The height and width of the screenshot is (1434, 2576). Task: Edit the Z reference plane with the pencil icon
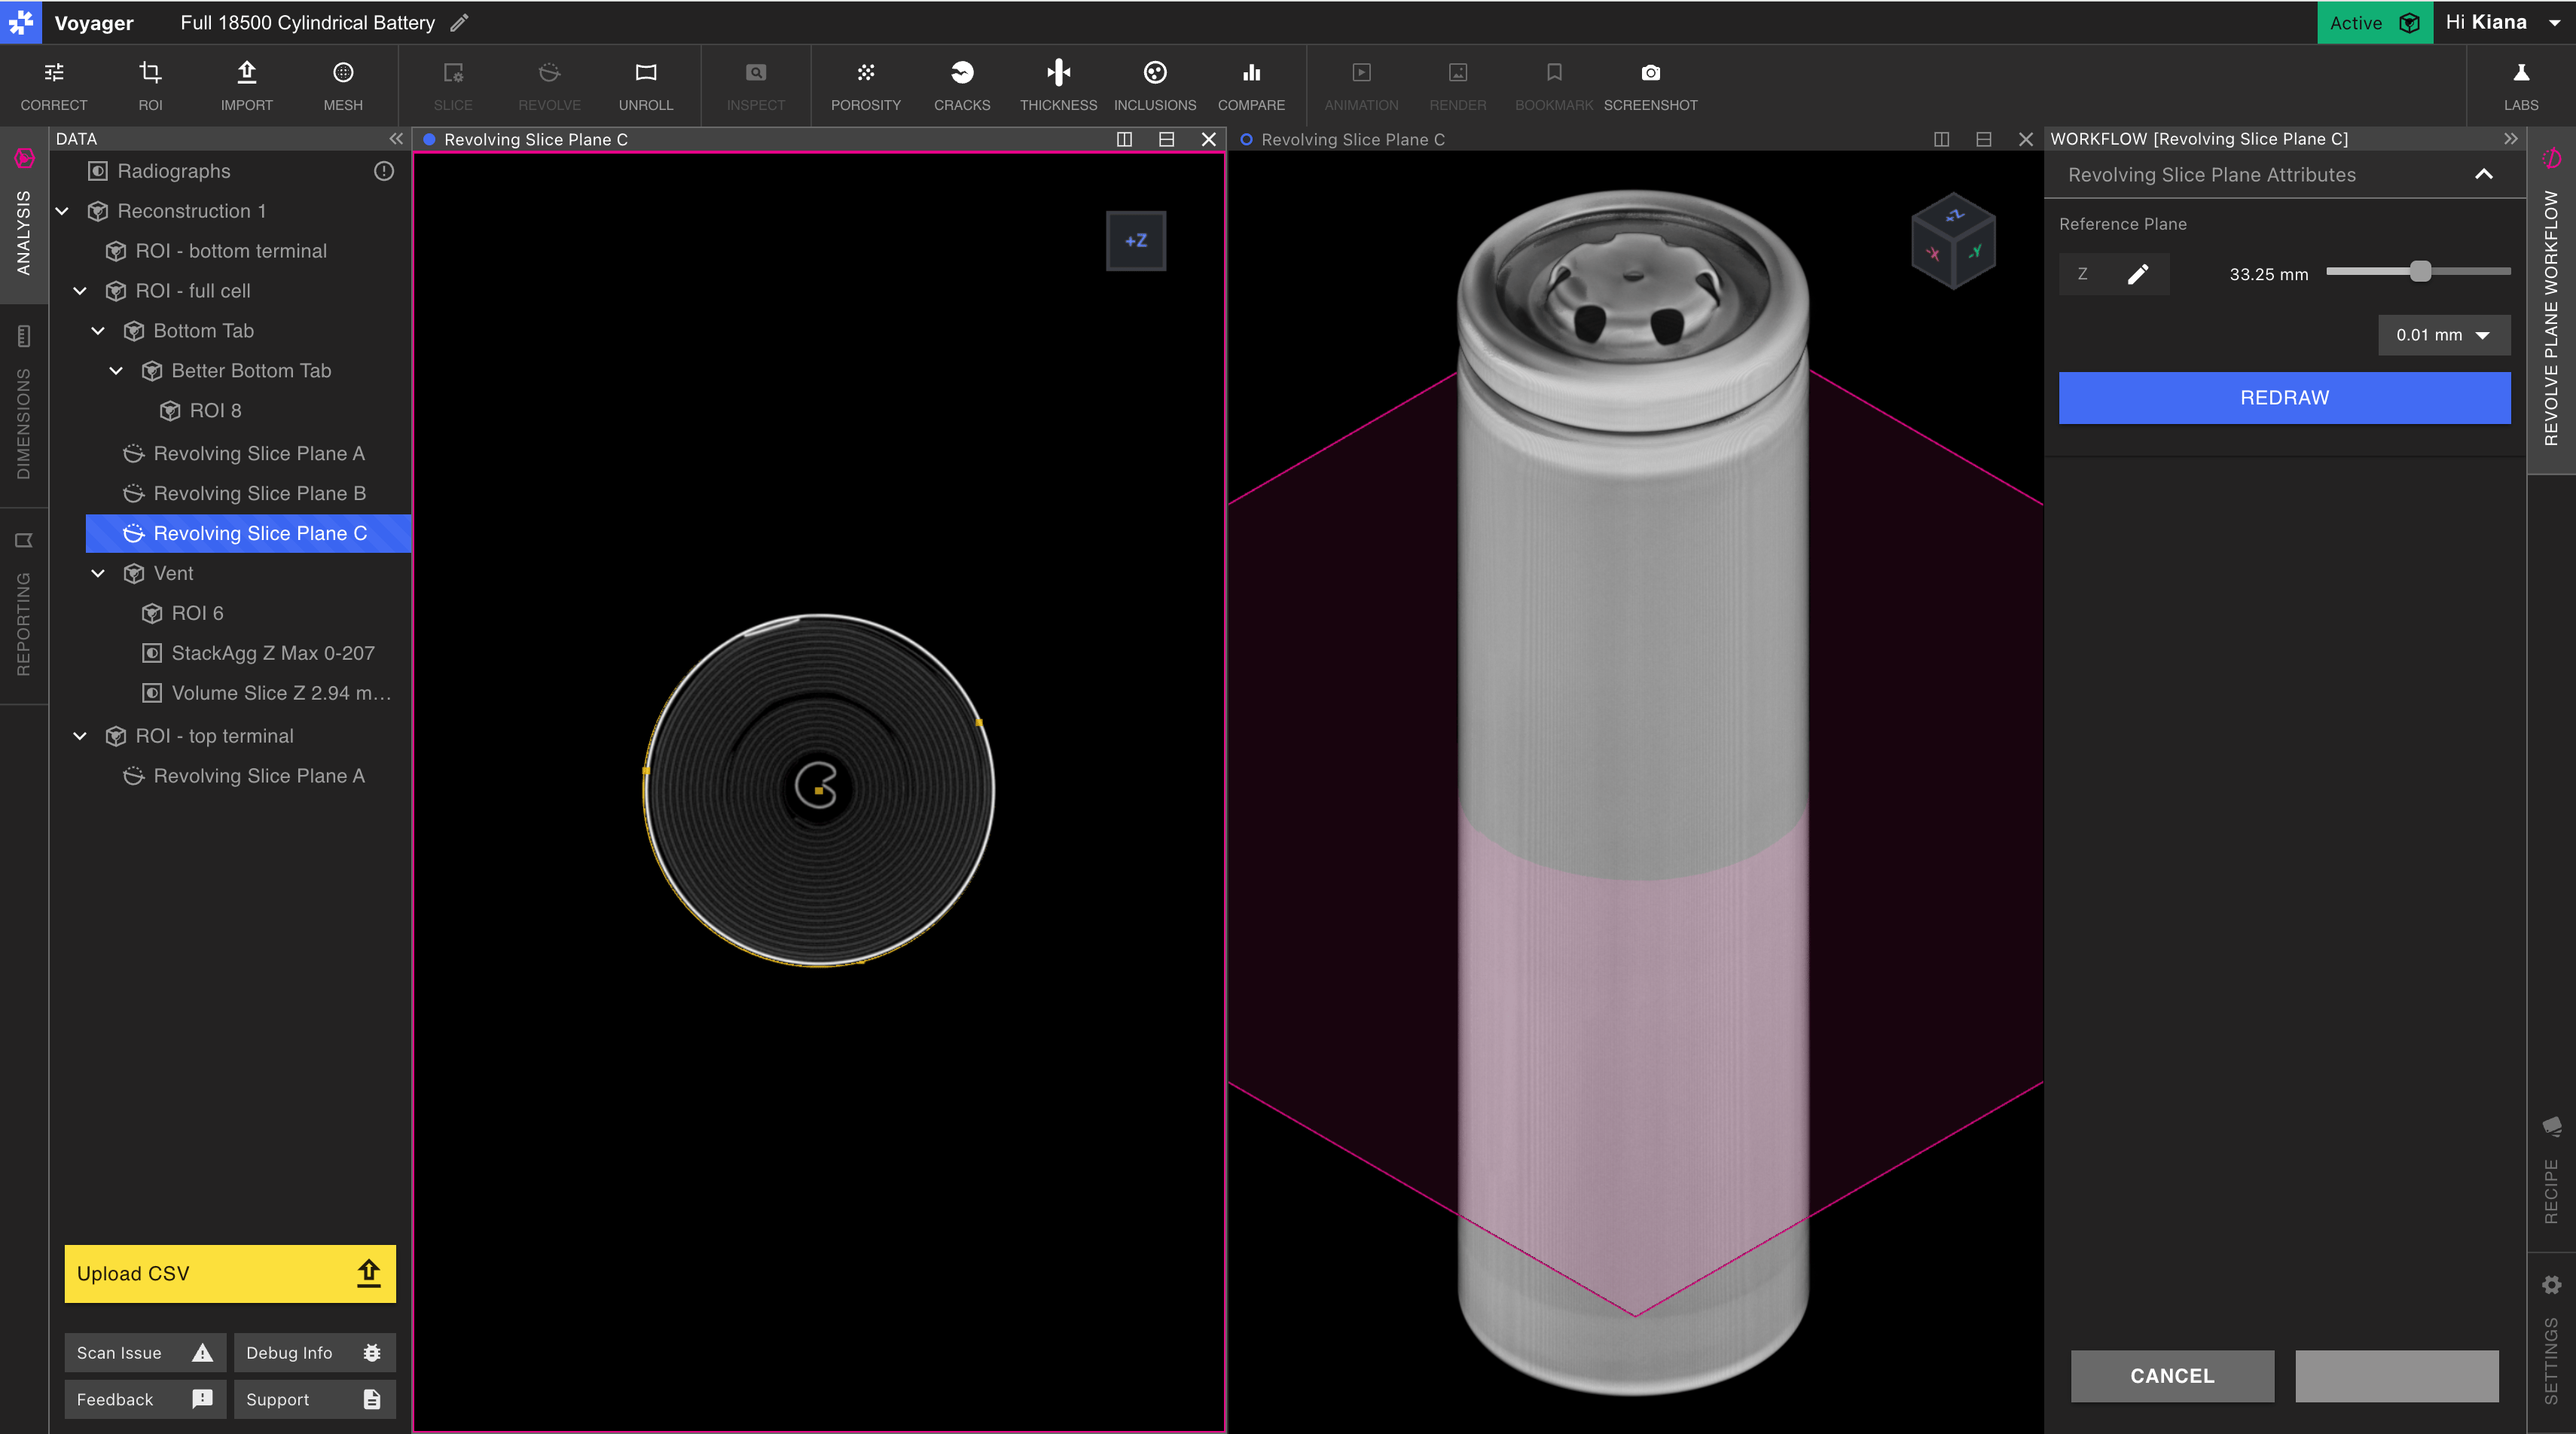2137,274
